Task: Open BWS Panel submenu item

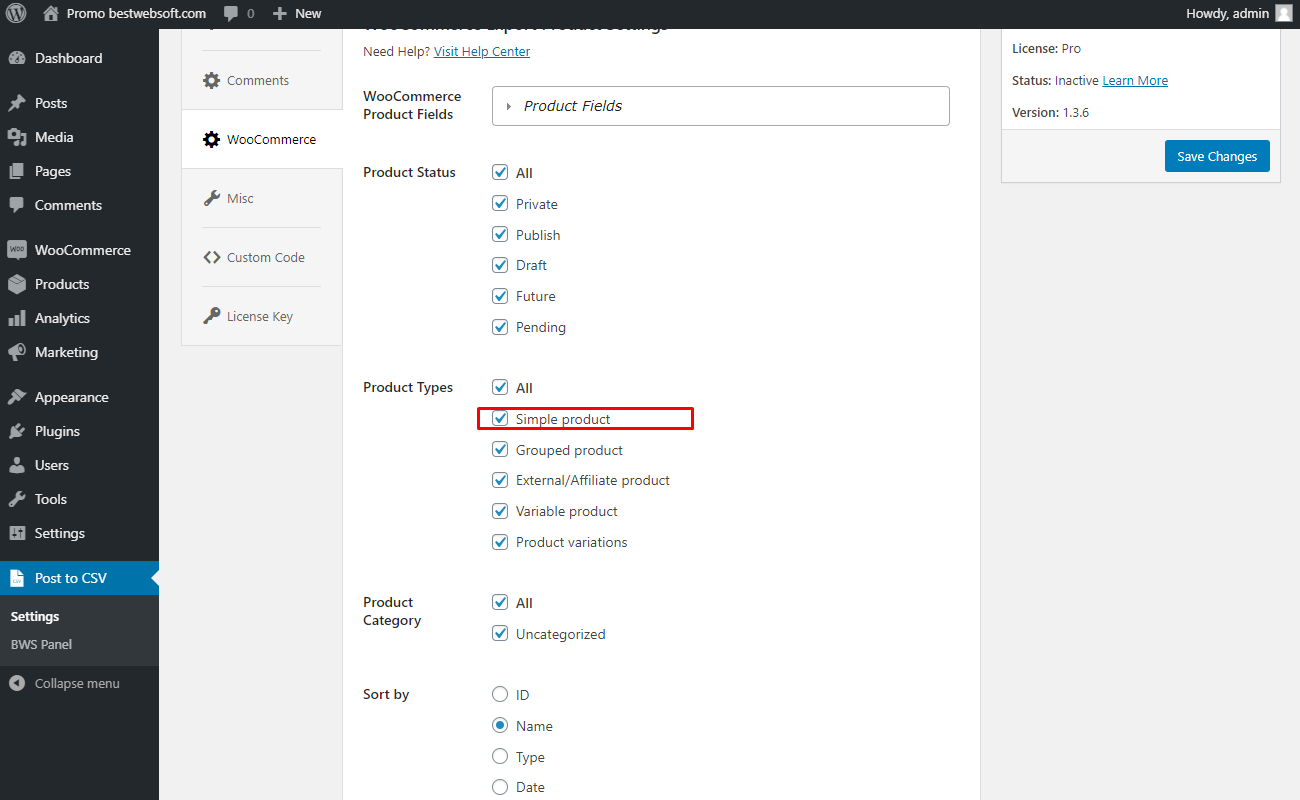Action: (x=41, y=644)
